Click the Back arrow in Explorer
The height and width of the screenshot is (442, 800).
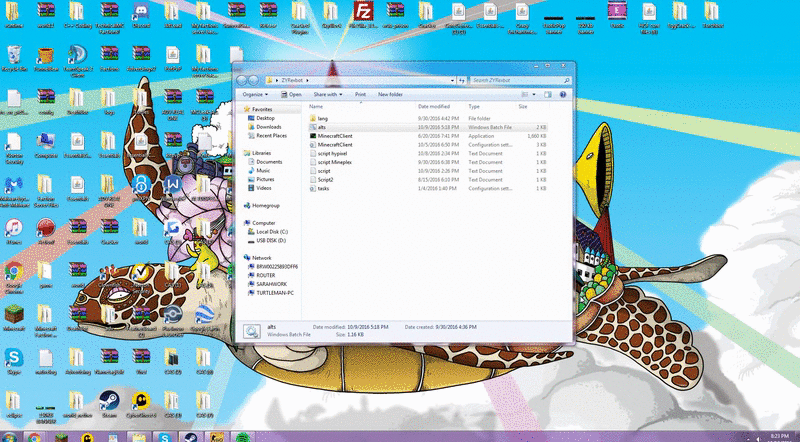point(241,81)
